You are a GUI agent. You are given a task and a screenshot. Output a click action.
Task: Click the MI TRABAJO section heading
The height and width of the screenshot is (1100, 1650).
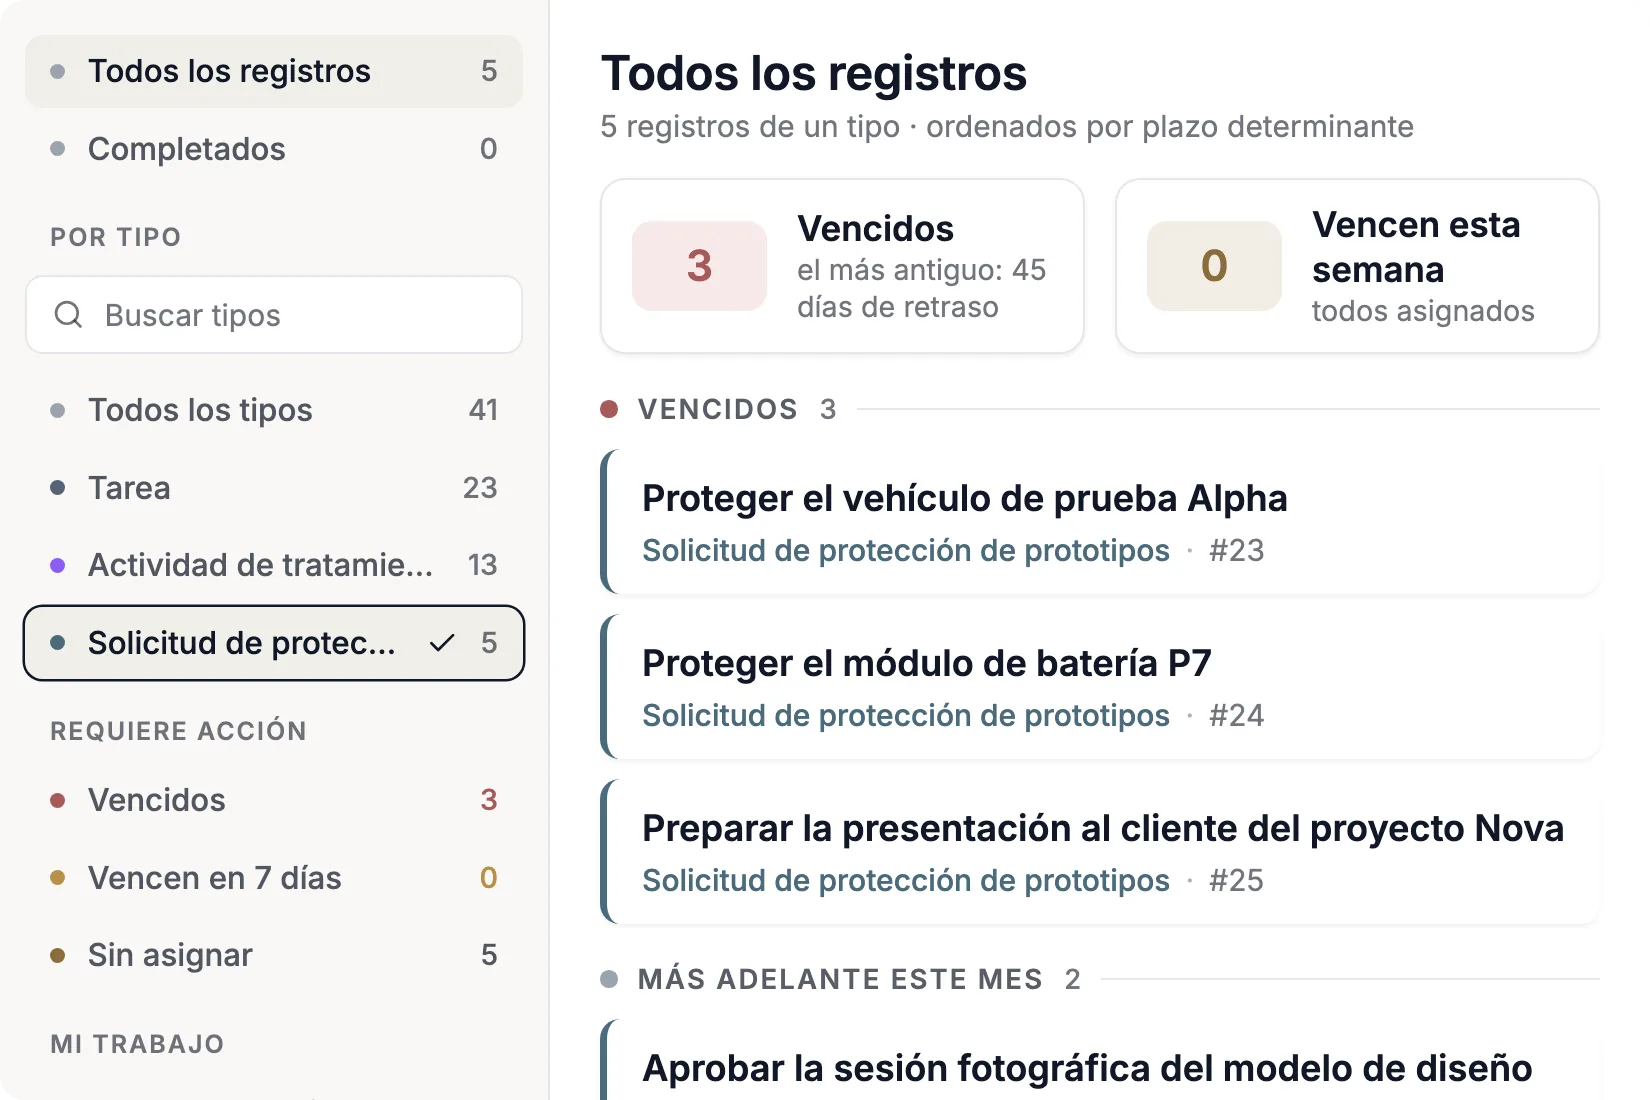pyautogui.click(x=137, y=1044)
